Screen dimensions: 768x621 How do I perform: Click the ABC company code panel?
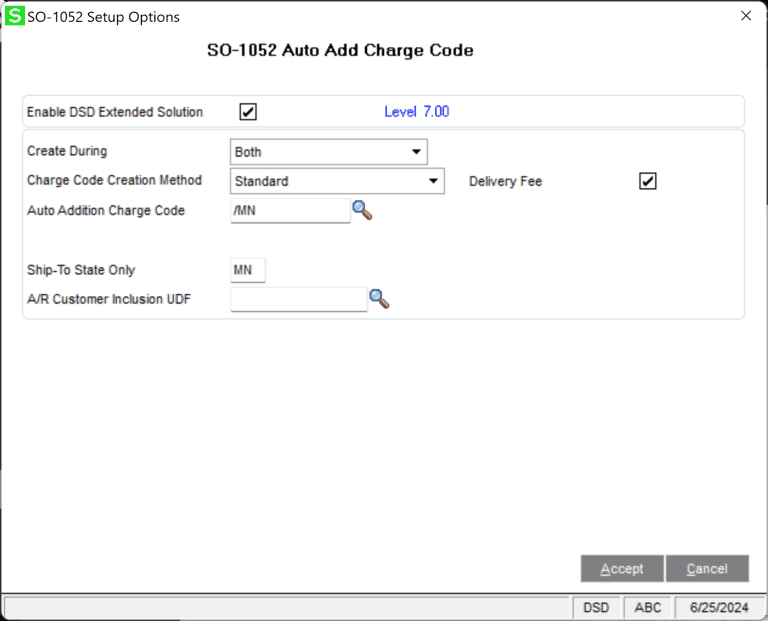647,608
